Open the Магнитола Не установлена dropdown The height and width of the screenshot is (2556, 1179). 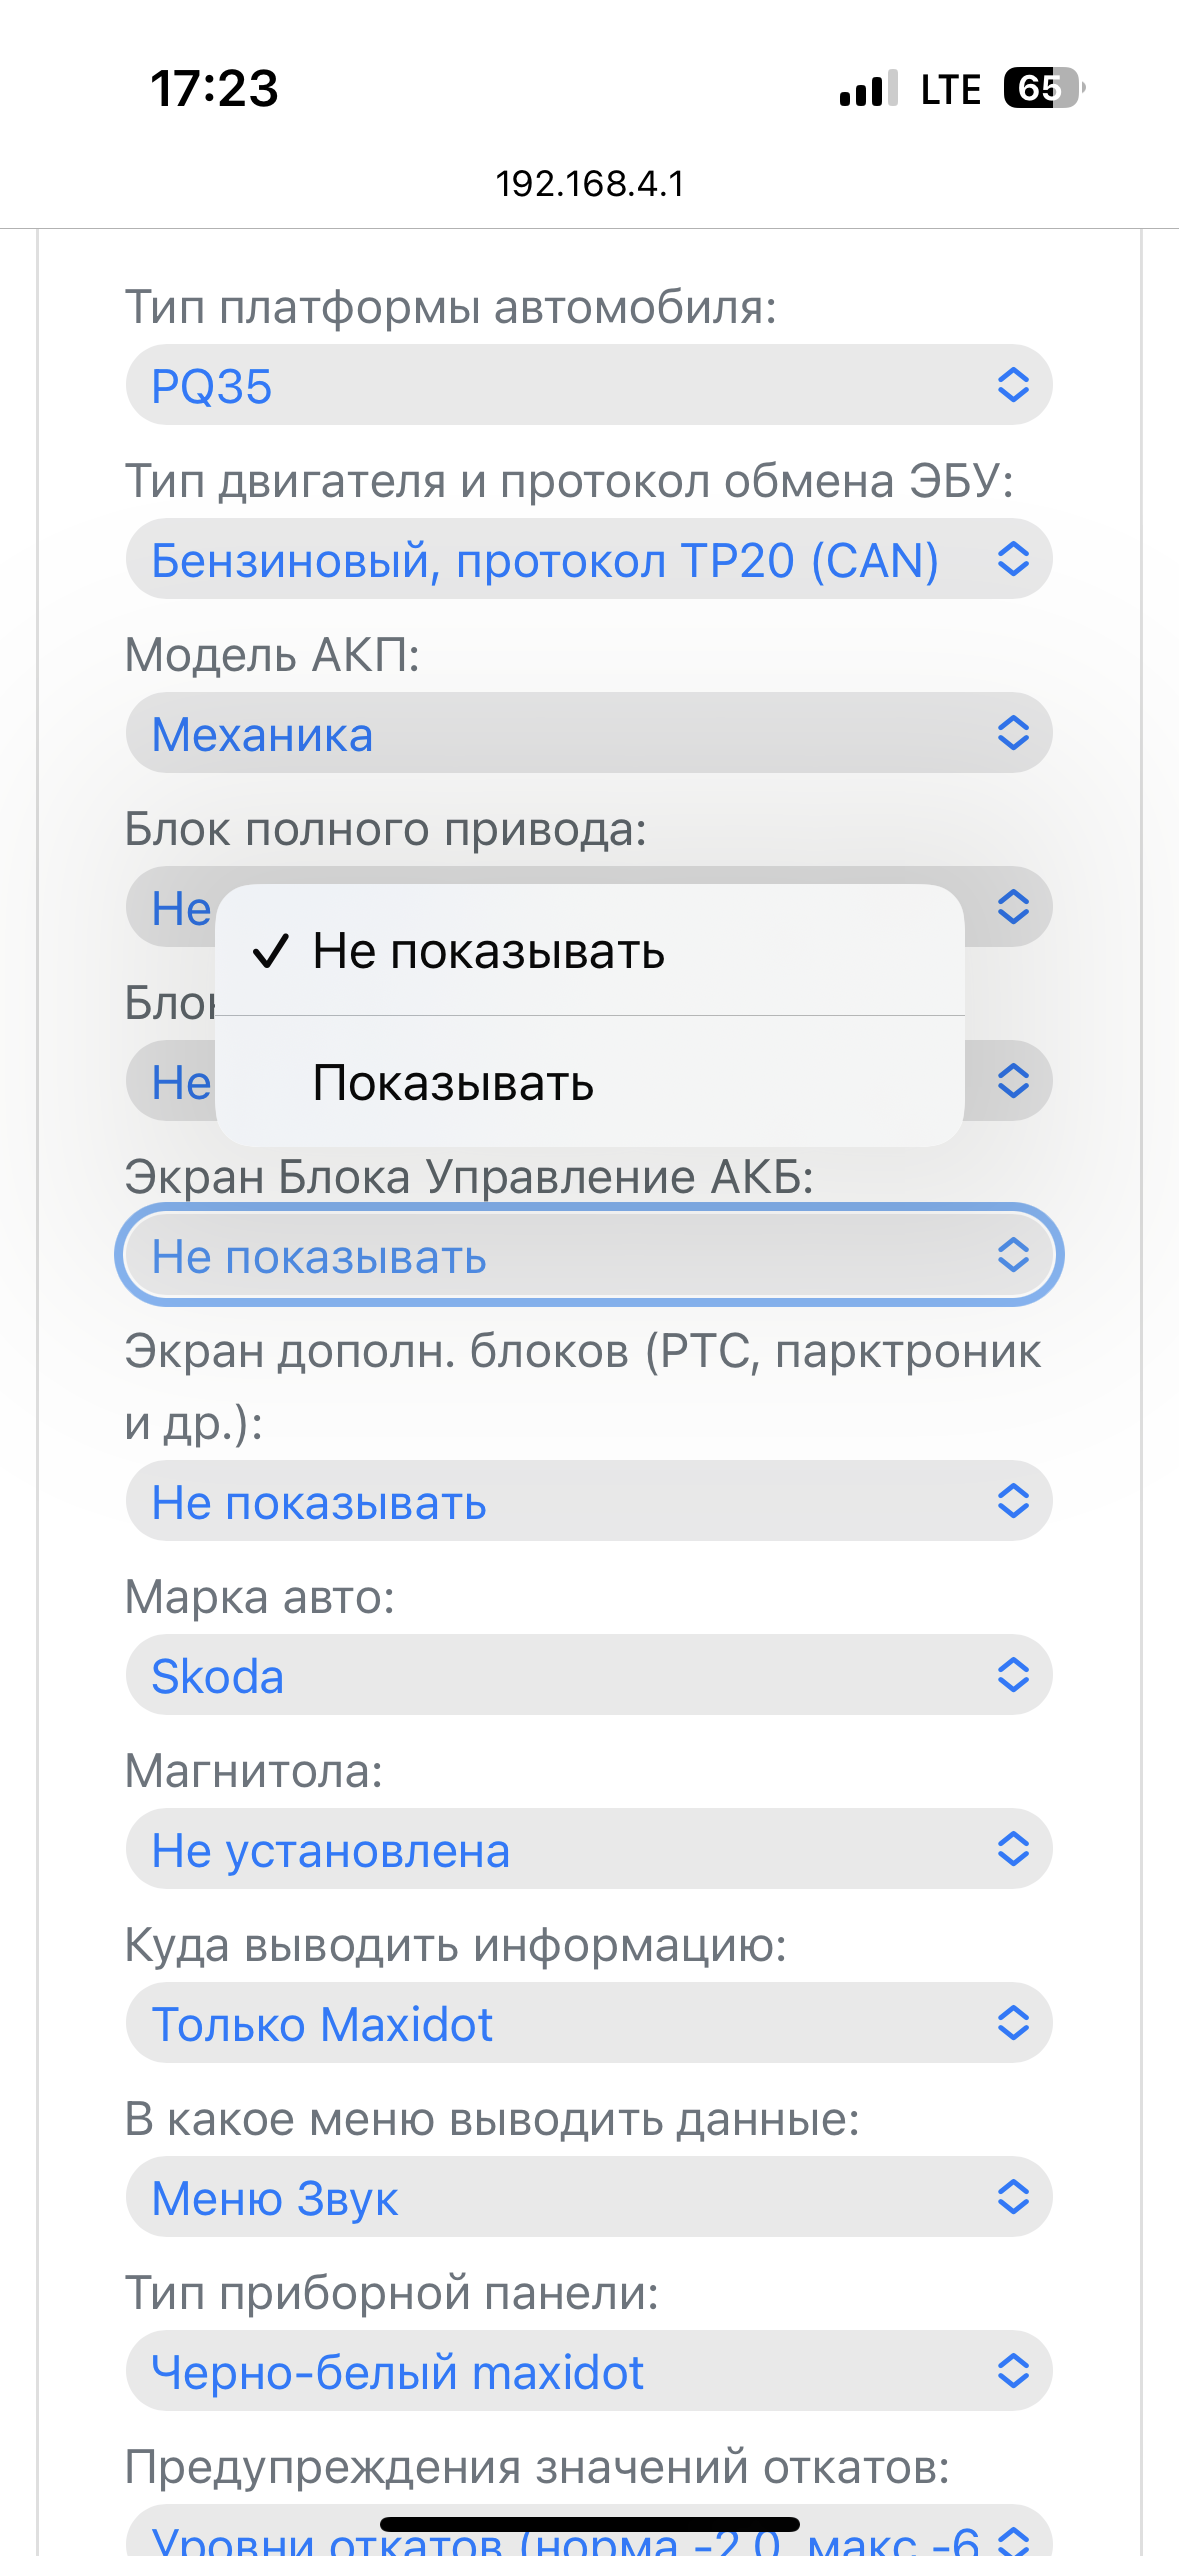(x=589, y=1849)
